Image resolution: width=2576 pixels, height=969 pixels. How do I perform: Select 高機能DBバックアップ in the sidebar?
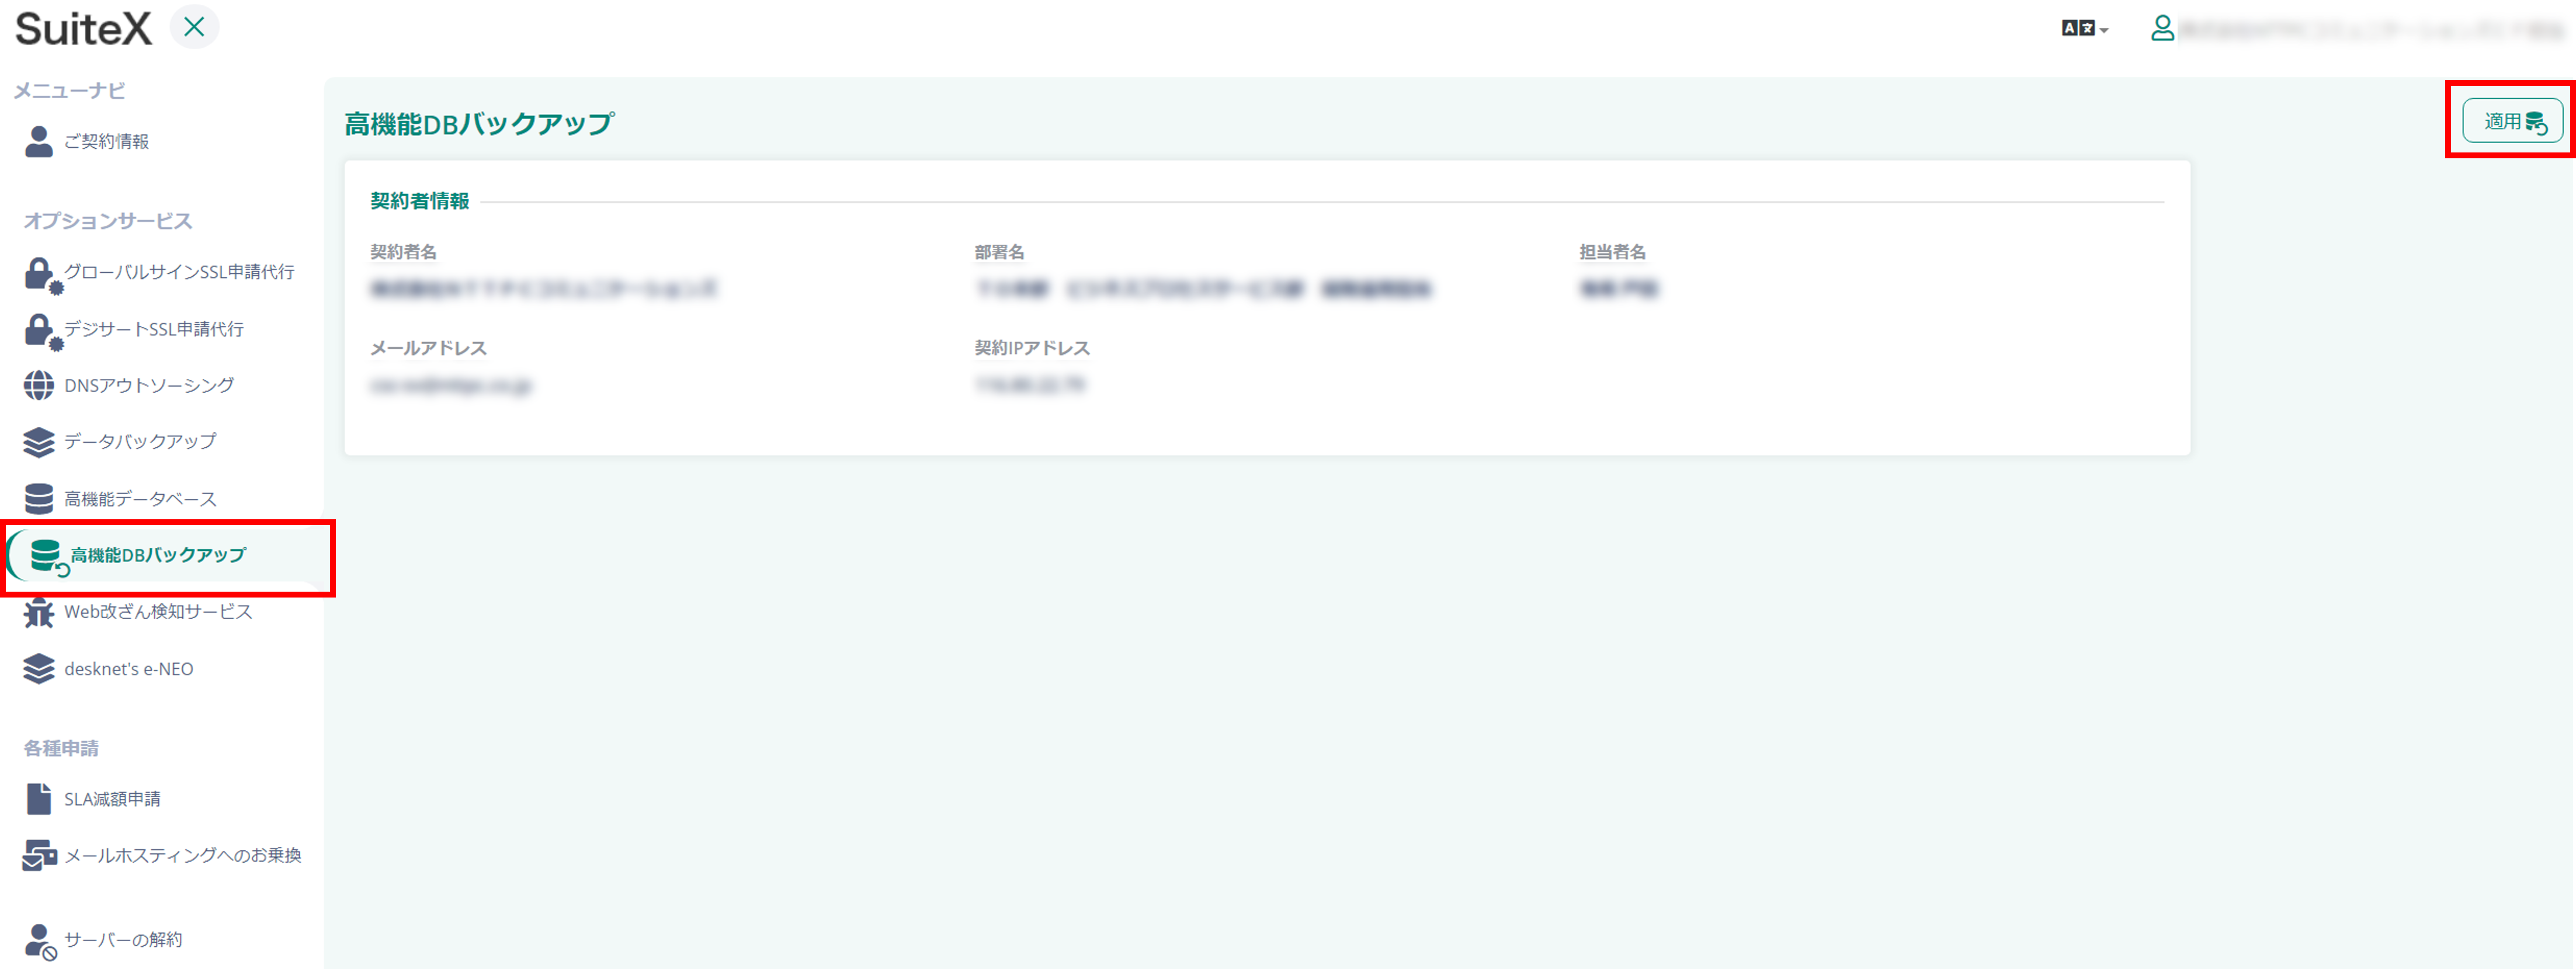pyautogui.click(x=158, y=555)
